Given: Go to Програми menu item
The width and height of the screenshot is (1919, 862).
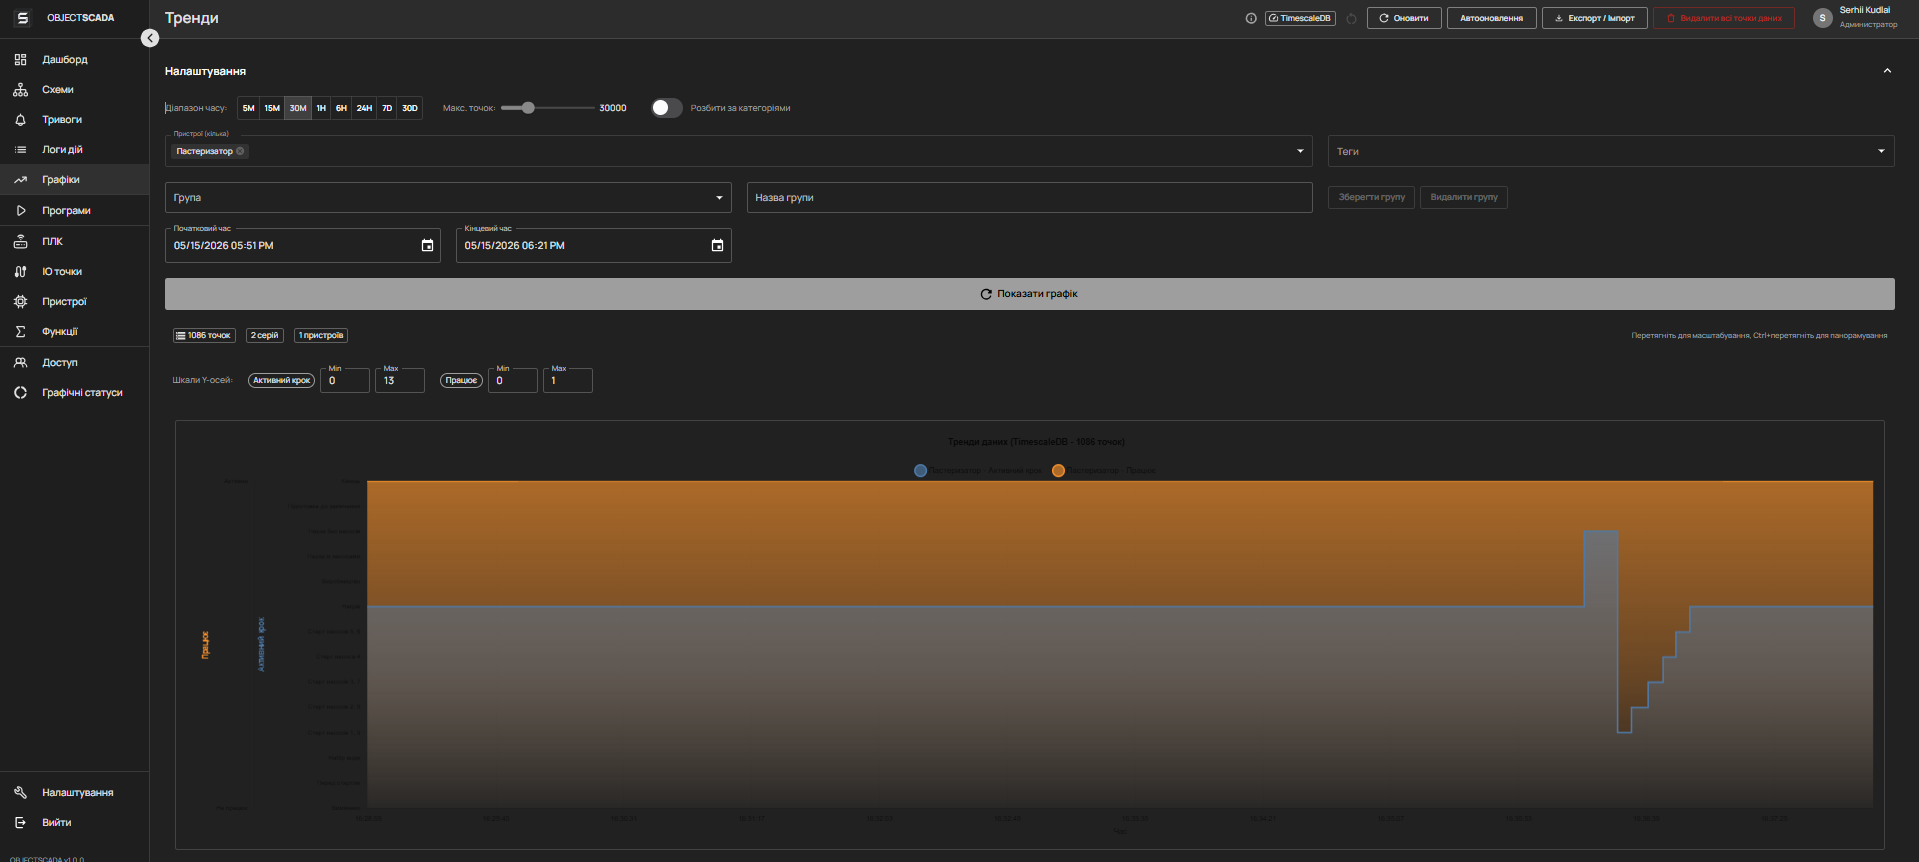Looking at the screenshot, I should click(75, 211).
